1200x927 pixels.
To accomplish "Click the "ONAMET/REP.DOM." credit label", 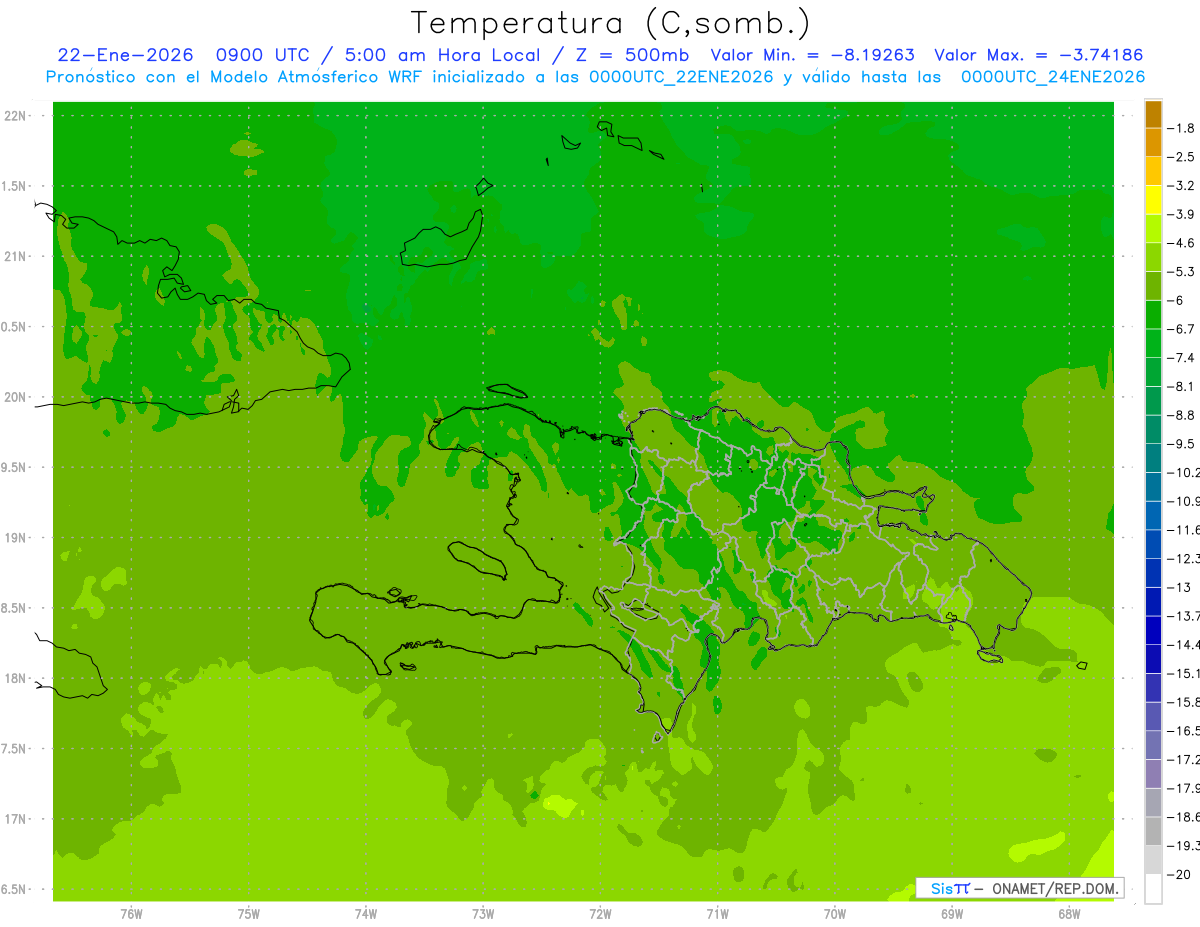I will coord(1055,888).
